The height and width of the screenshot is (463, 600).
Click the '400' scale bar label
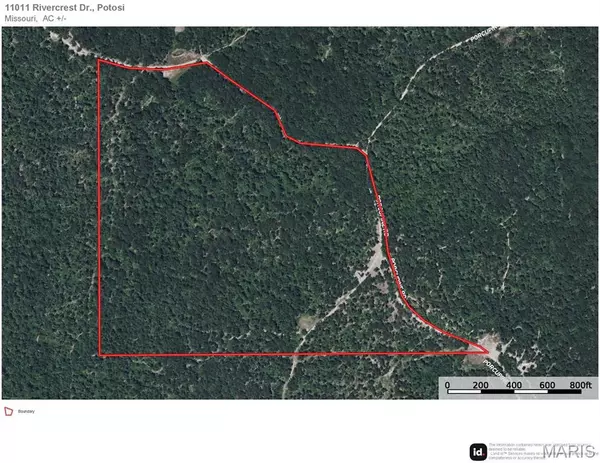tap(514, 385)
